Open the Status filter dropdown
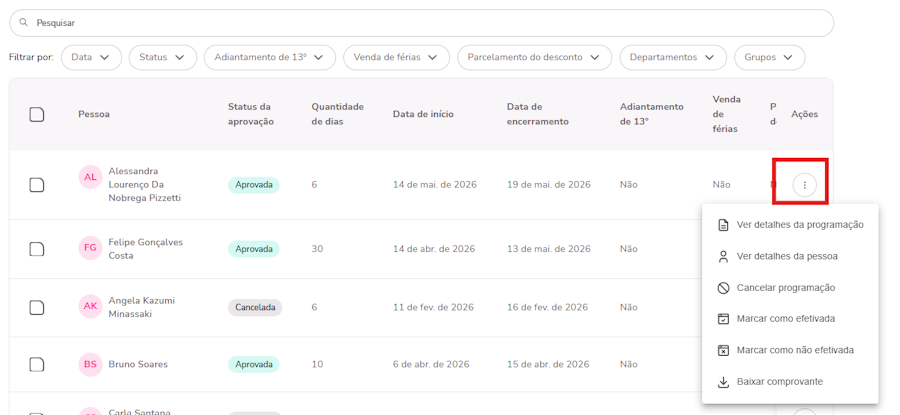 tap(162, 57)
